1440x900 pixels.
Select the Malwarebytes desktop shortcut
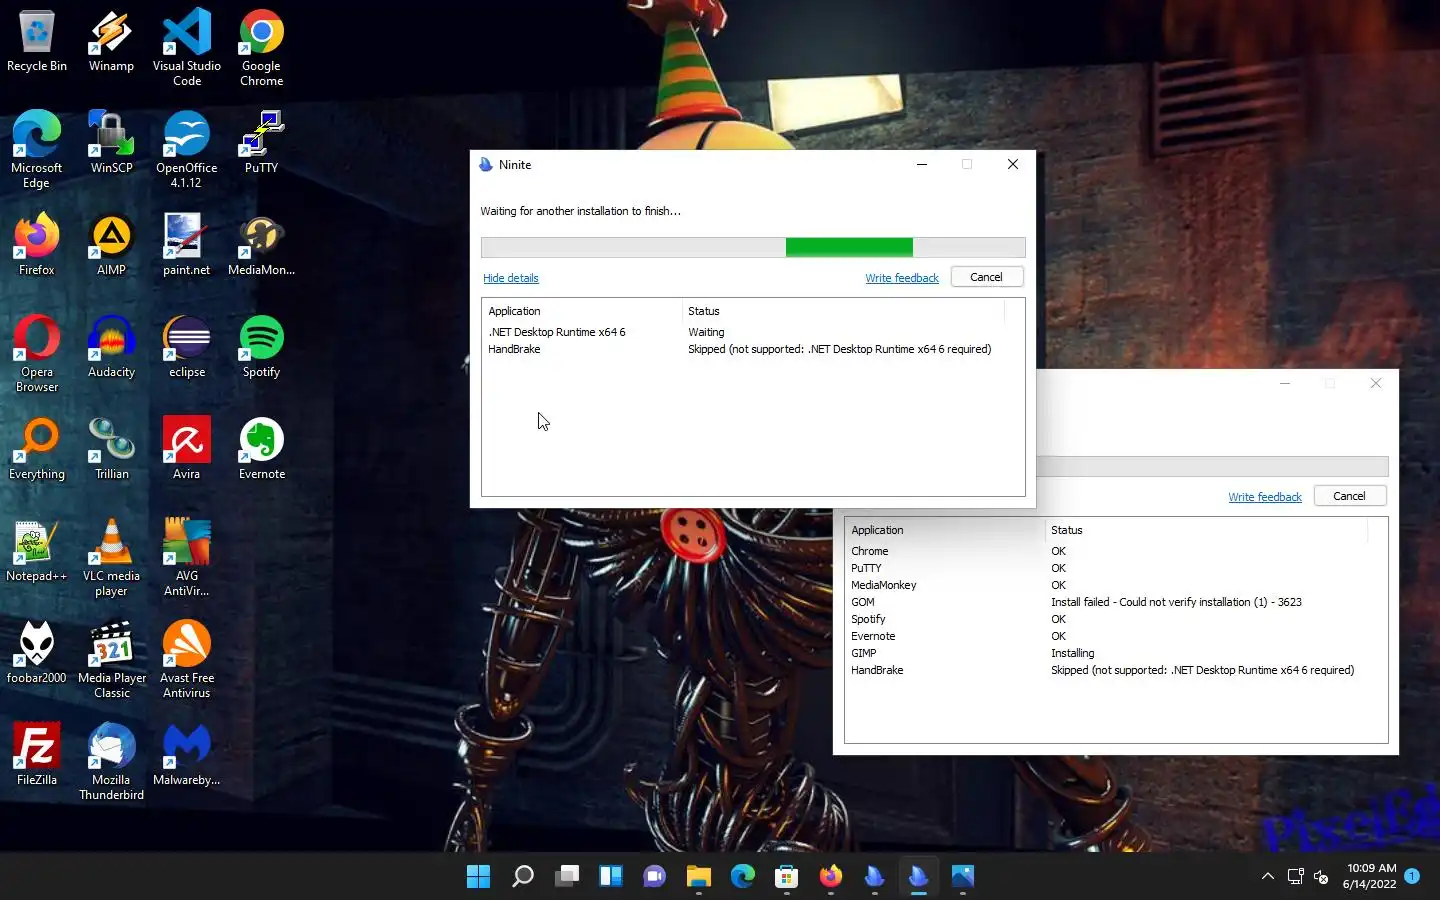[187, 754]
